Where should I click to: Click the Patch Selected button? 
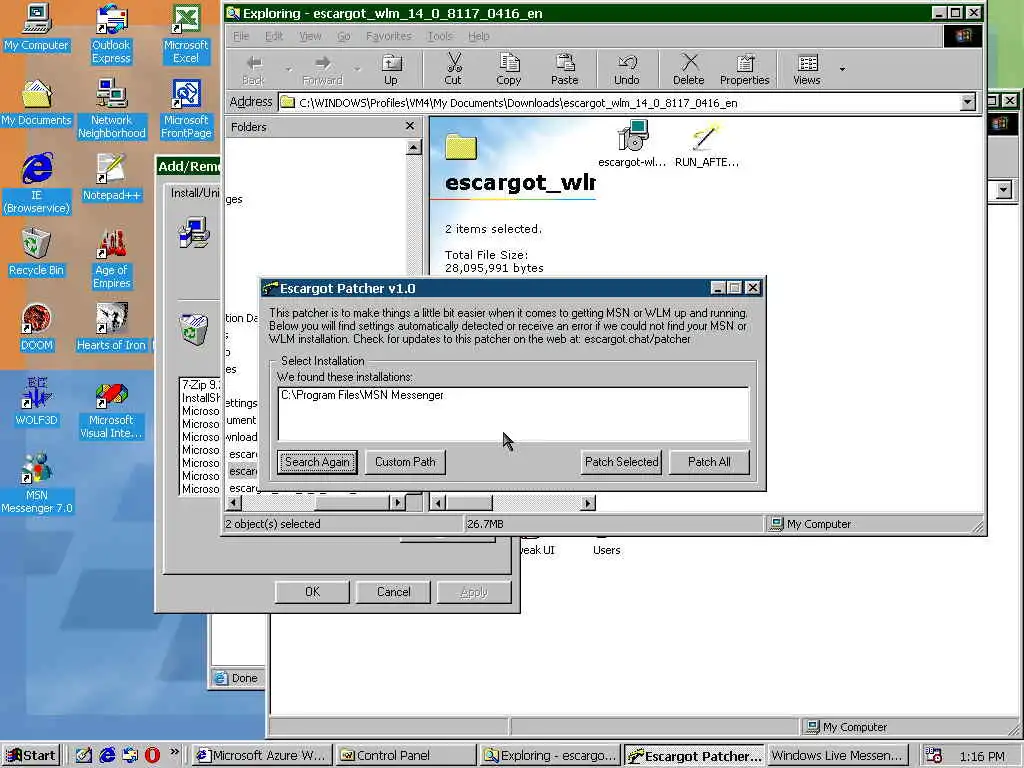click(621, 462)
